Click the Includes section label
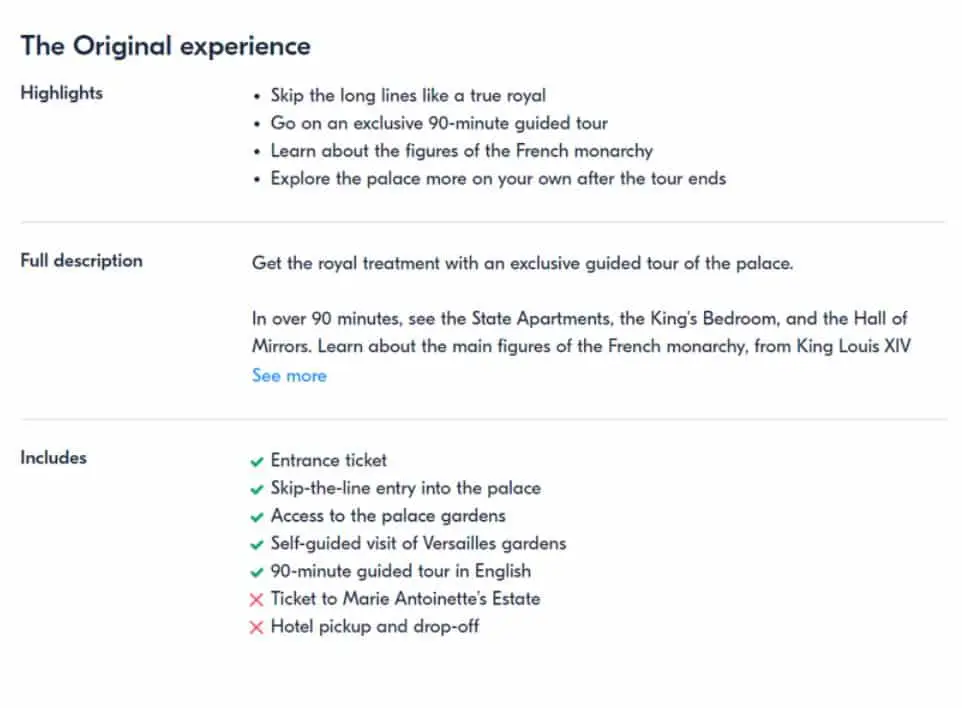The height and width of the screenshot is (708, 962). pyautogui.click(x=53, y=458)
